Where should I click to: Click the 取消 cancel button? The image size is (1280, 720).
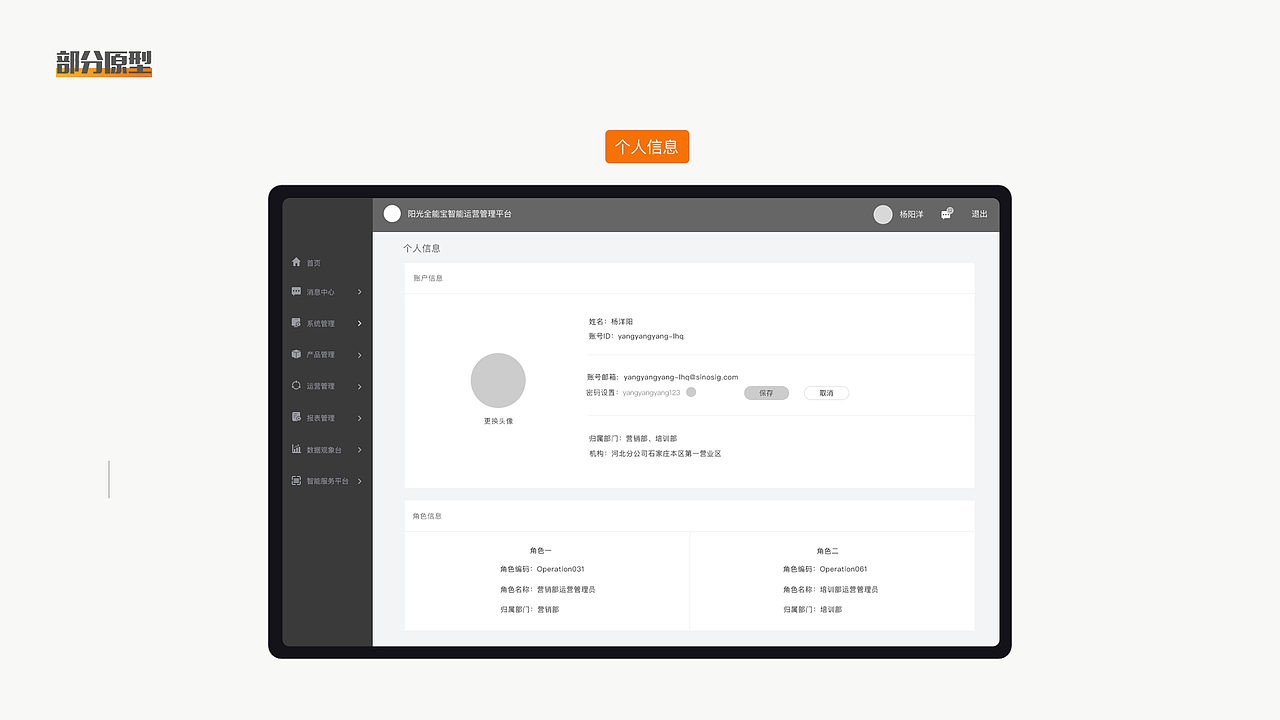pos(826,393)
